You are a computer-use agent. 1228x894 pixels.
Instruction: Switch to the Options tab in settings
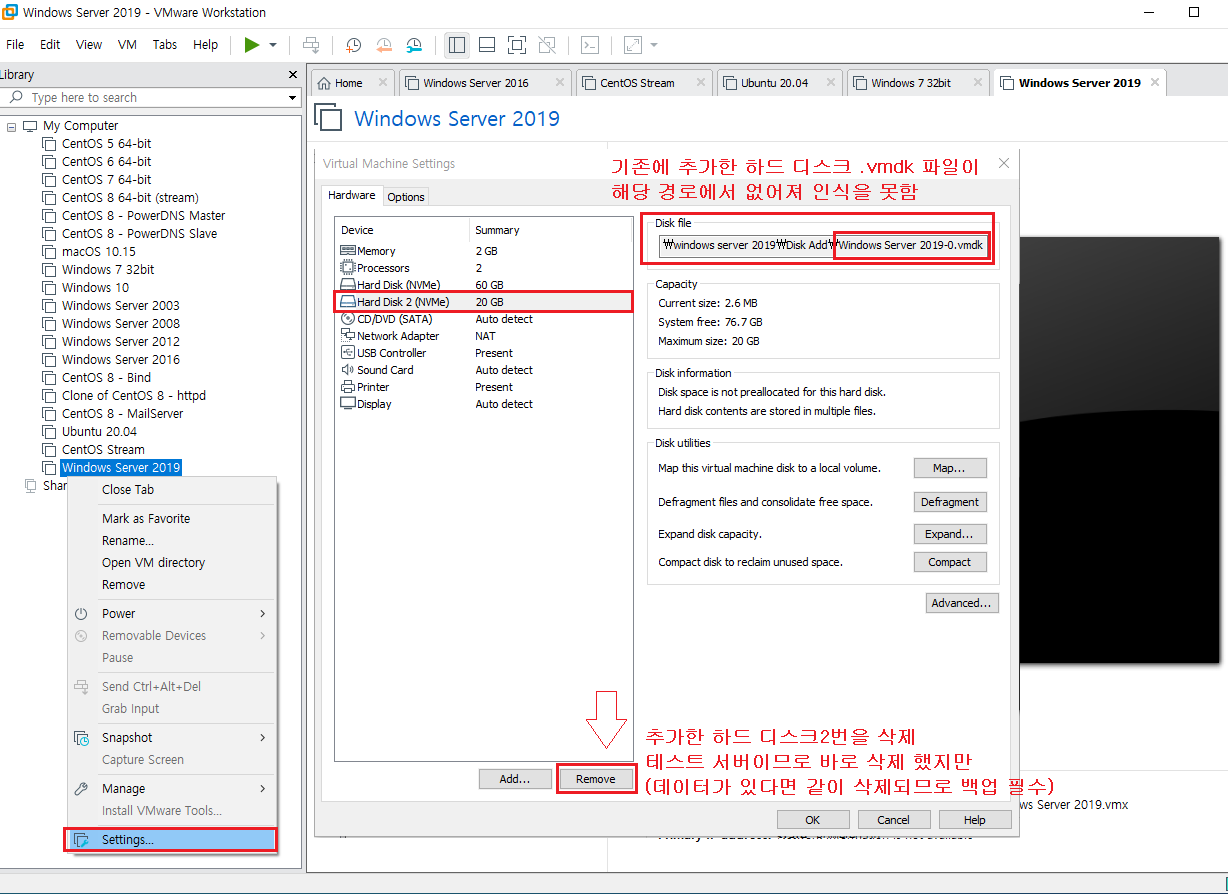click(406, 197)
